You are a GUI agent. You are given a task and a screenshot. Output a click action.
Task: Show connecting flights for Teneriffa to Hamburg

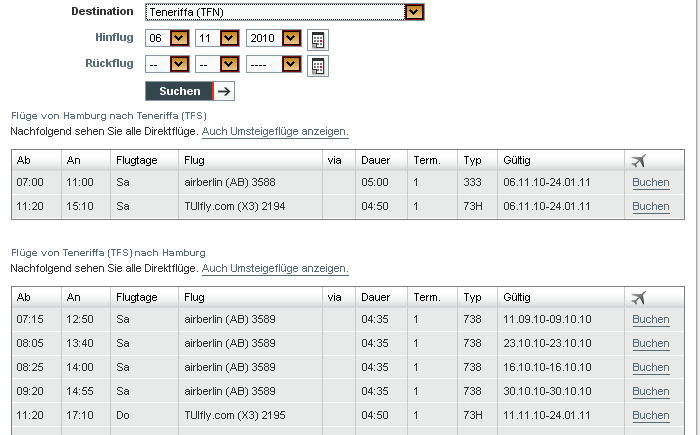tap(275, 269)
